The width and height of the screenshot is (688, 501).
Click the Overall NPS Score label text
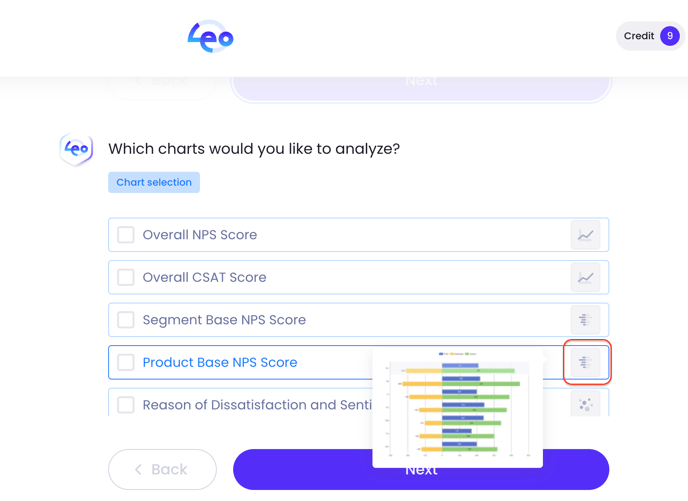200,235
